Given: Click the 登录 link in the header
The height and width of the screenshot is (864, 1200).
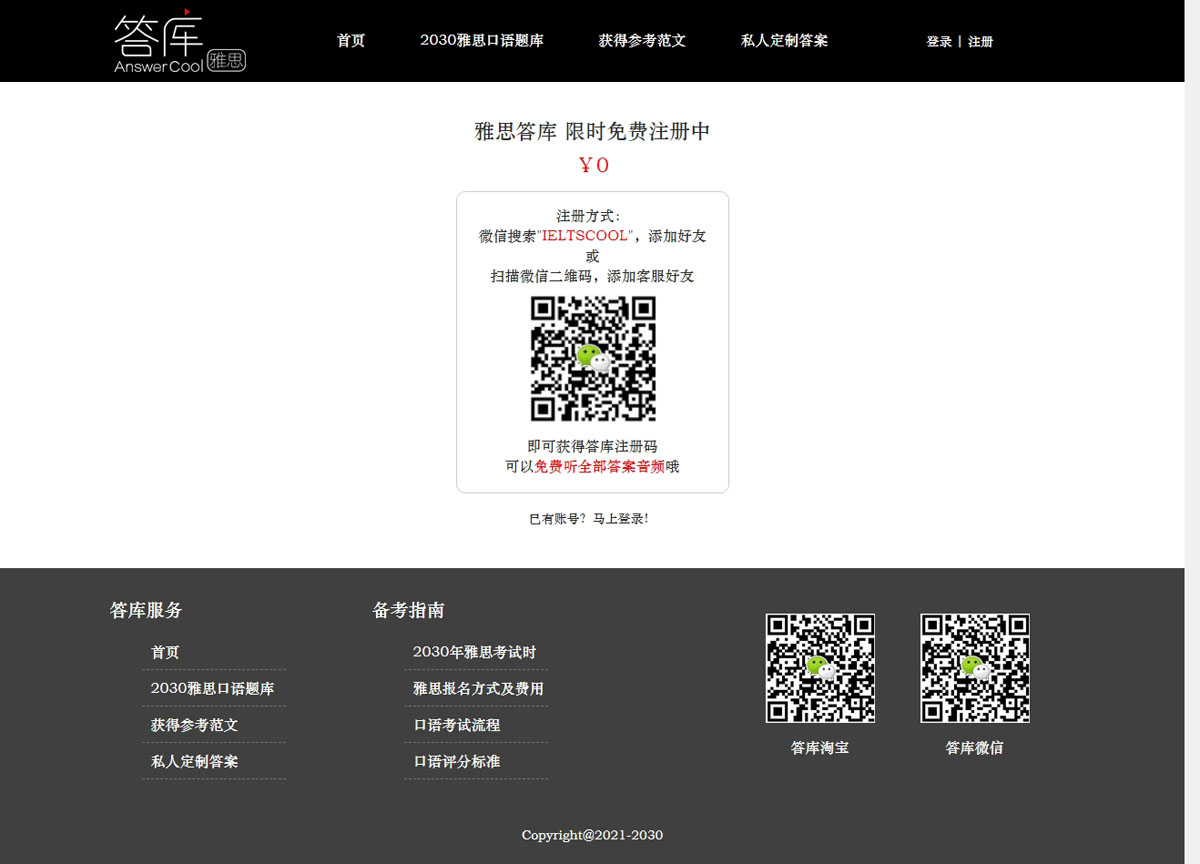Looking at the screenshot, I should coord(939,42).
